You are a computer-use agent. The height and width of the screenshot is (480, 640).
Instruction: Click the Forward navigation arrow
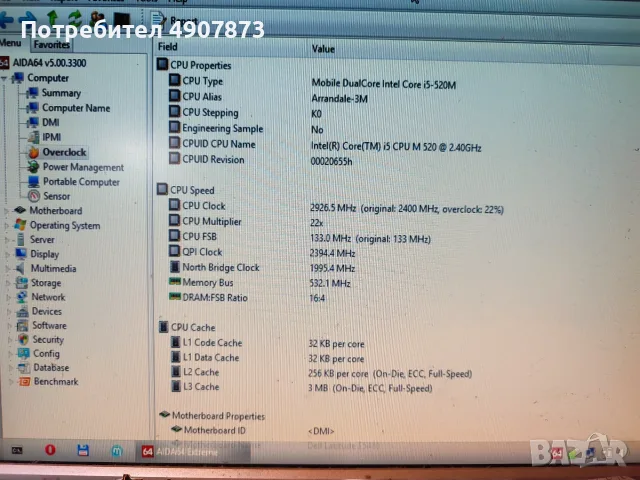[x=28, y=19]
